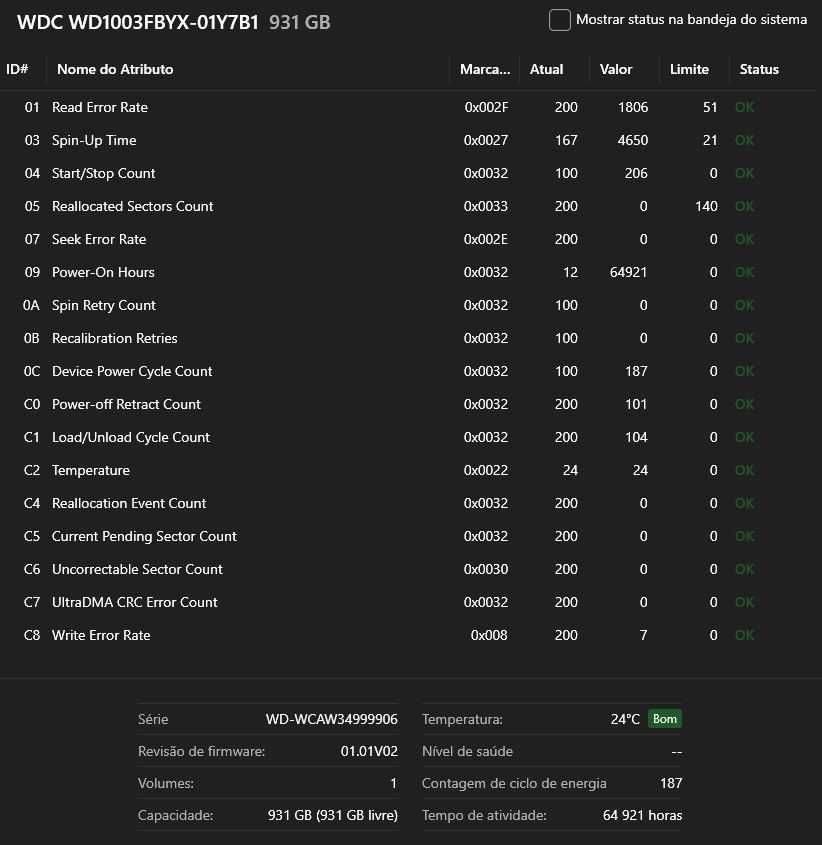The image size is (822, 845).
Task: Click the Marca... column header
Action: coord(485,70)
